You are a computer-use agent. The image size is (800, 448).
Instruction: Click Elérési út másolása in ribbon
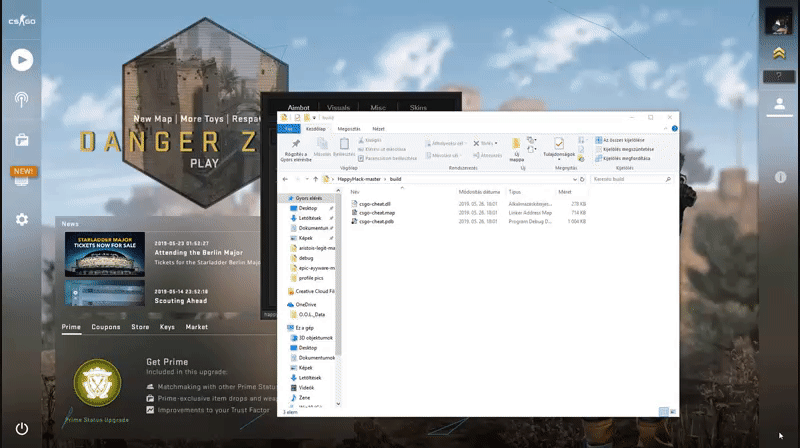tap(382, 149)
